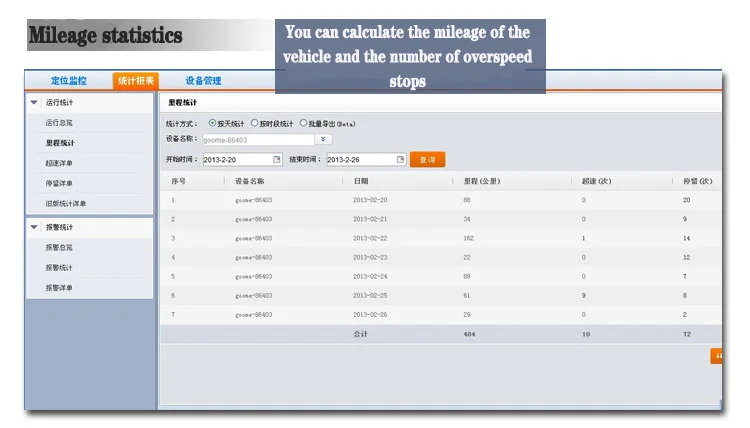Click overspeed count 9 in 2013-02-25 row
The image size is (750, 428).
[584, 296]
